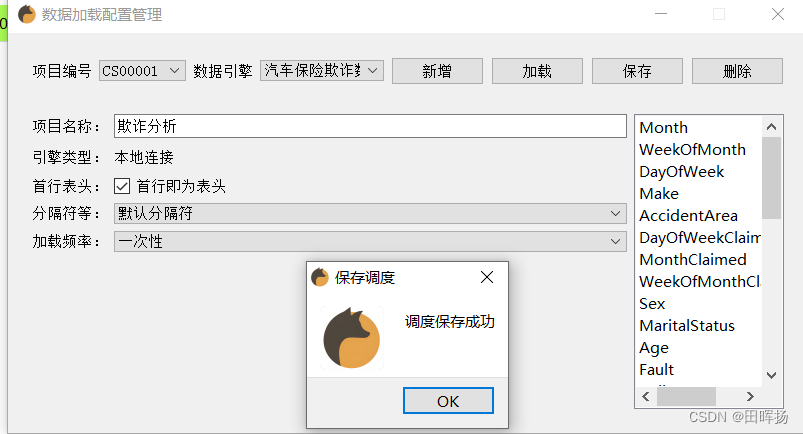Click the 项目名称 text field
The width and height of the screenshot is (803, 434).
click(370, 126)
